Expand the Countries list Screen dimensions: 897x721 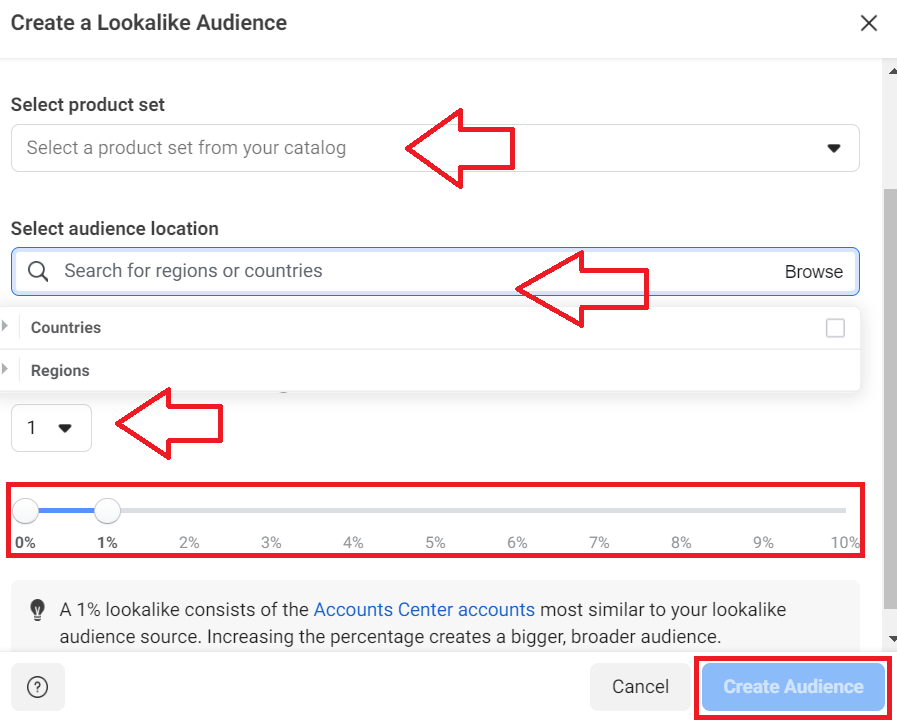pyautogui.click(x=5, y=326)
